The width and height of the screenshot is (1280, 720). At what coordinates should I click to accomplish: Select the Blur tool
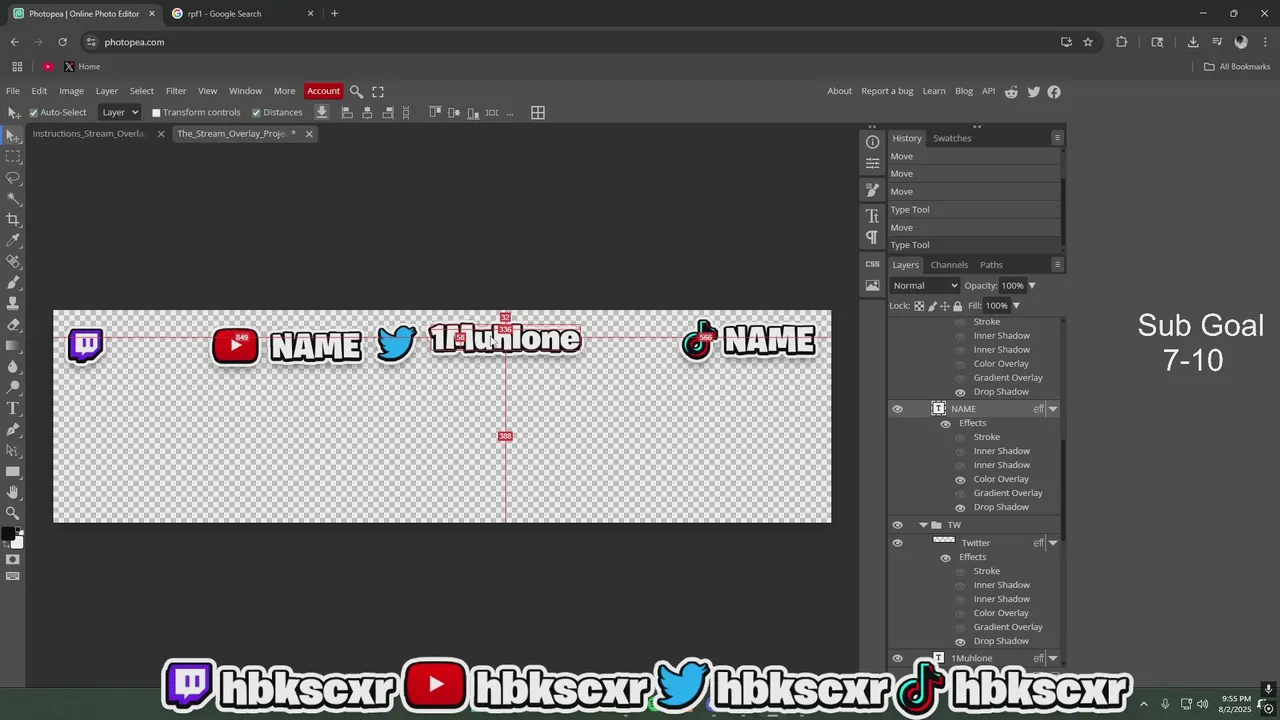click(x=13, y=366)
